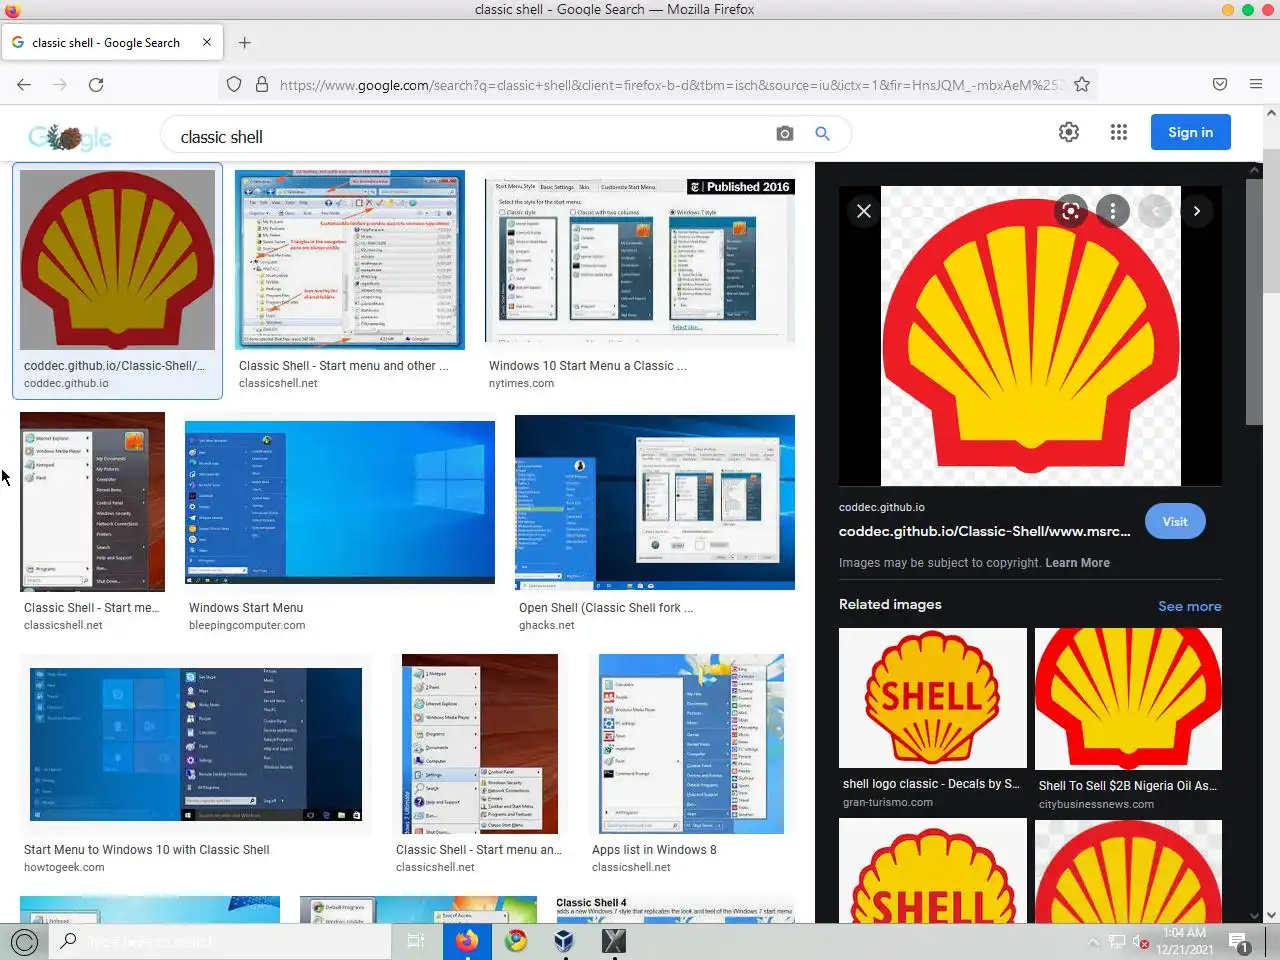Click nytimes.com source label

point(521,383)
